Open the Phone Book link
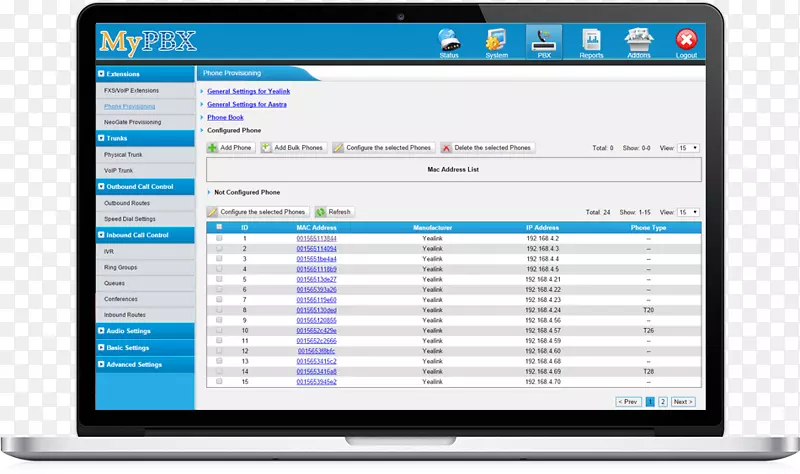Viewport: 800px width, 474px height. (x=226, y=117)
